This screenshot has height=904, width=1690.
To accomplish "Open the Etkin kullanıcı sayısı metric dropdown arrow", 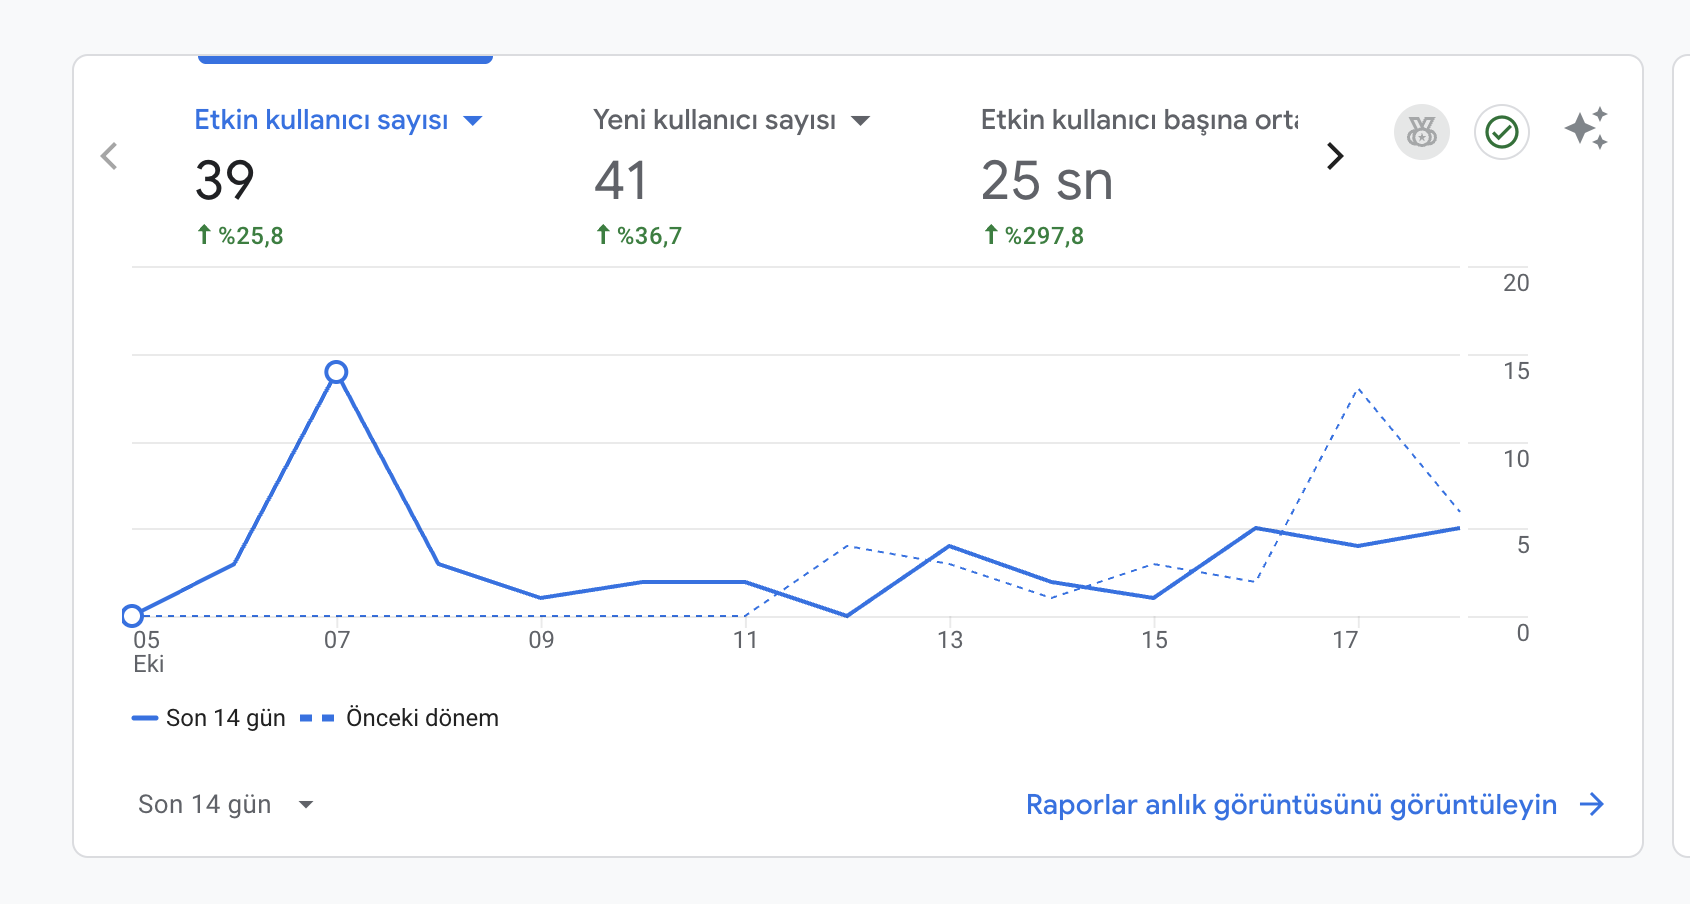I will 473,121.
